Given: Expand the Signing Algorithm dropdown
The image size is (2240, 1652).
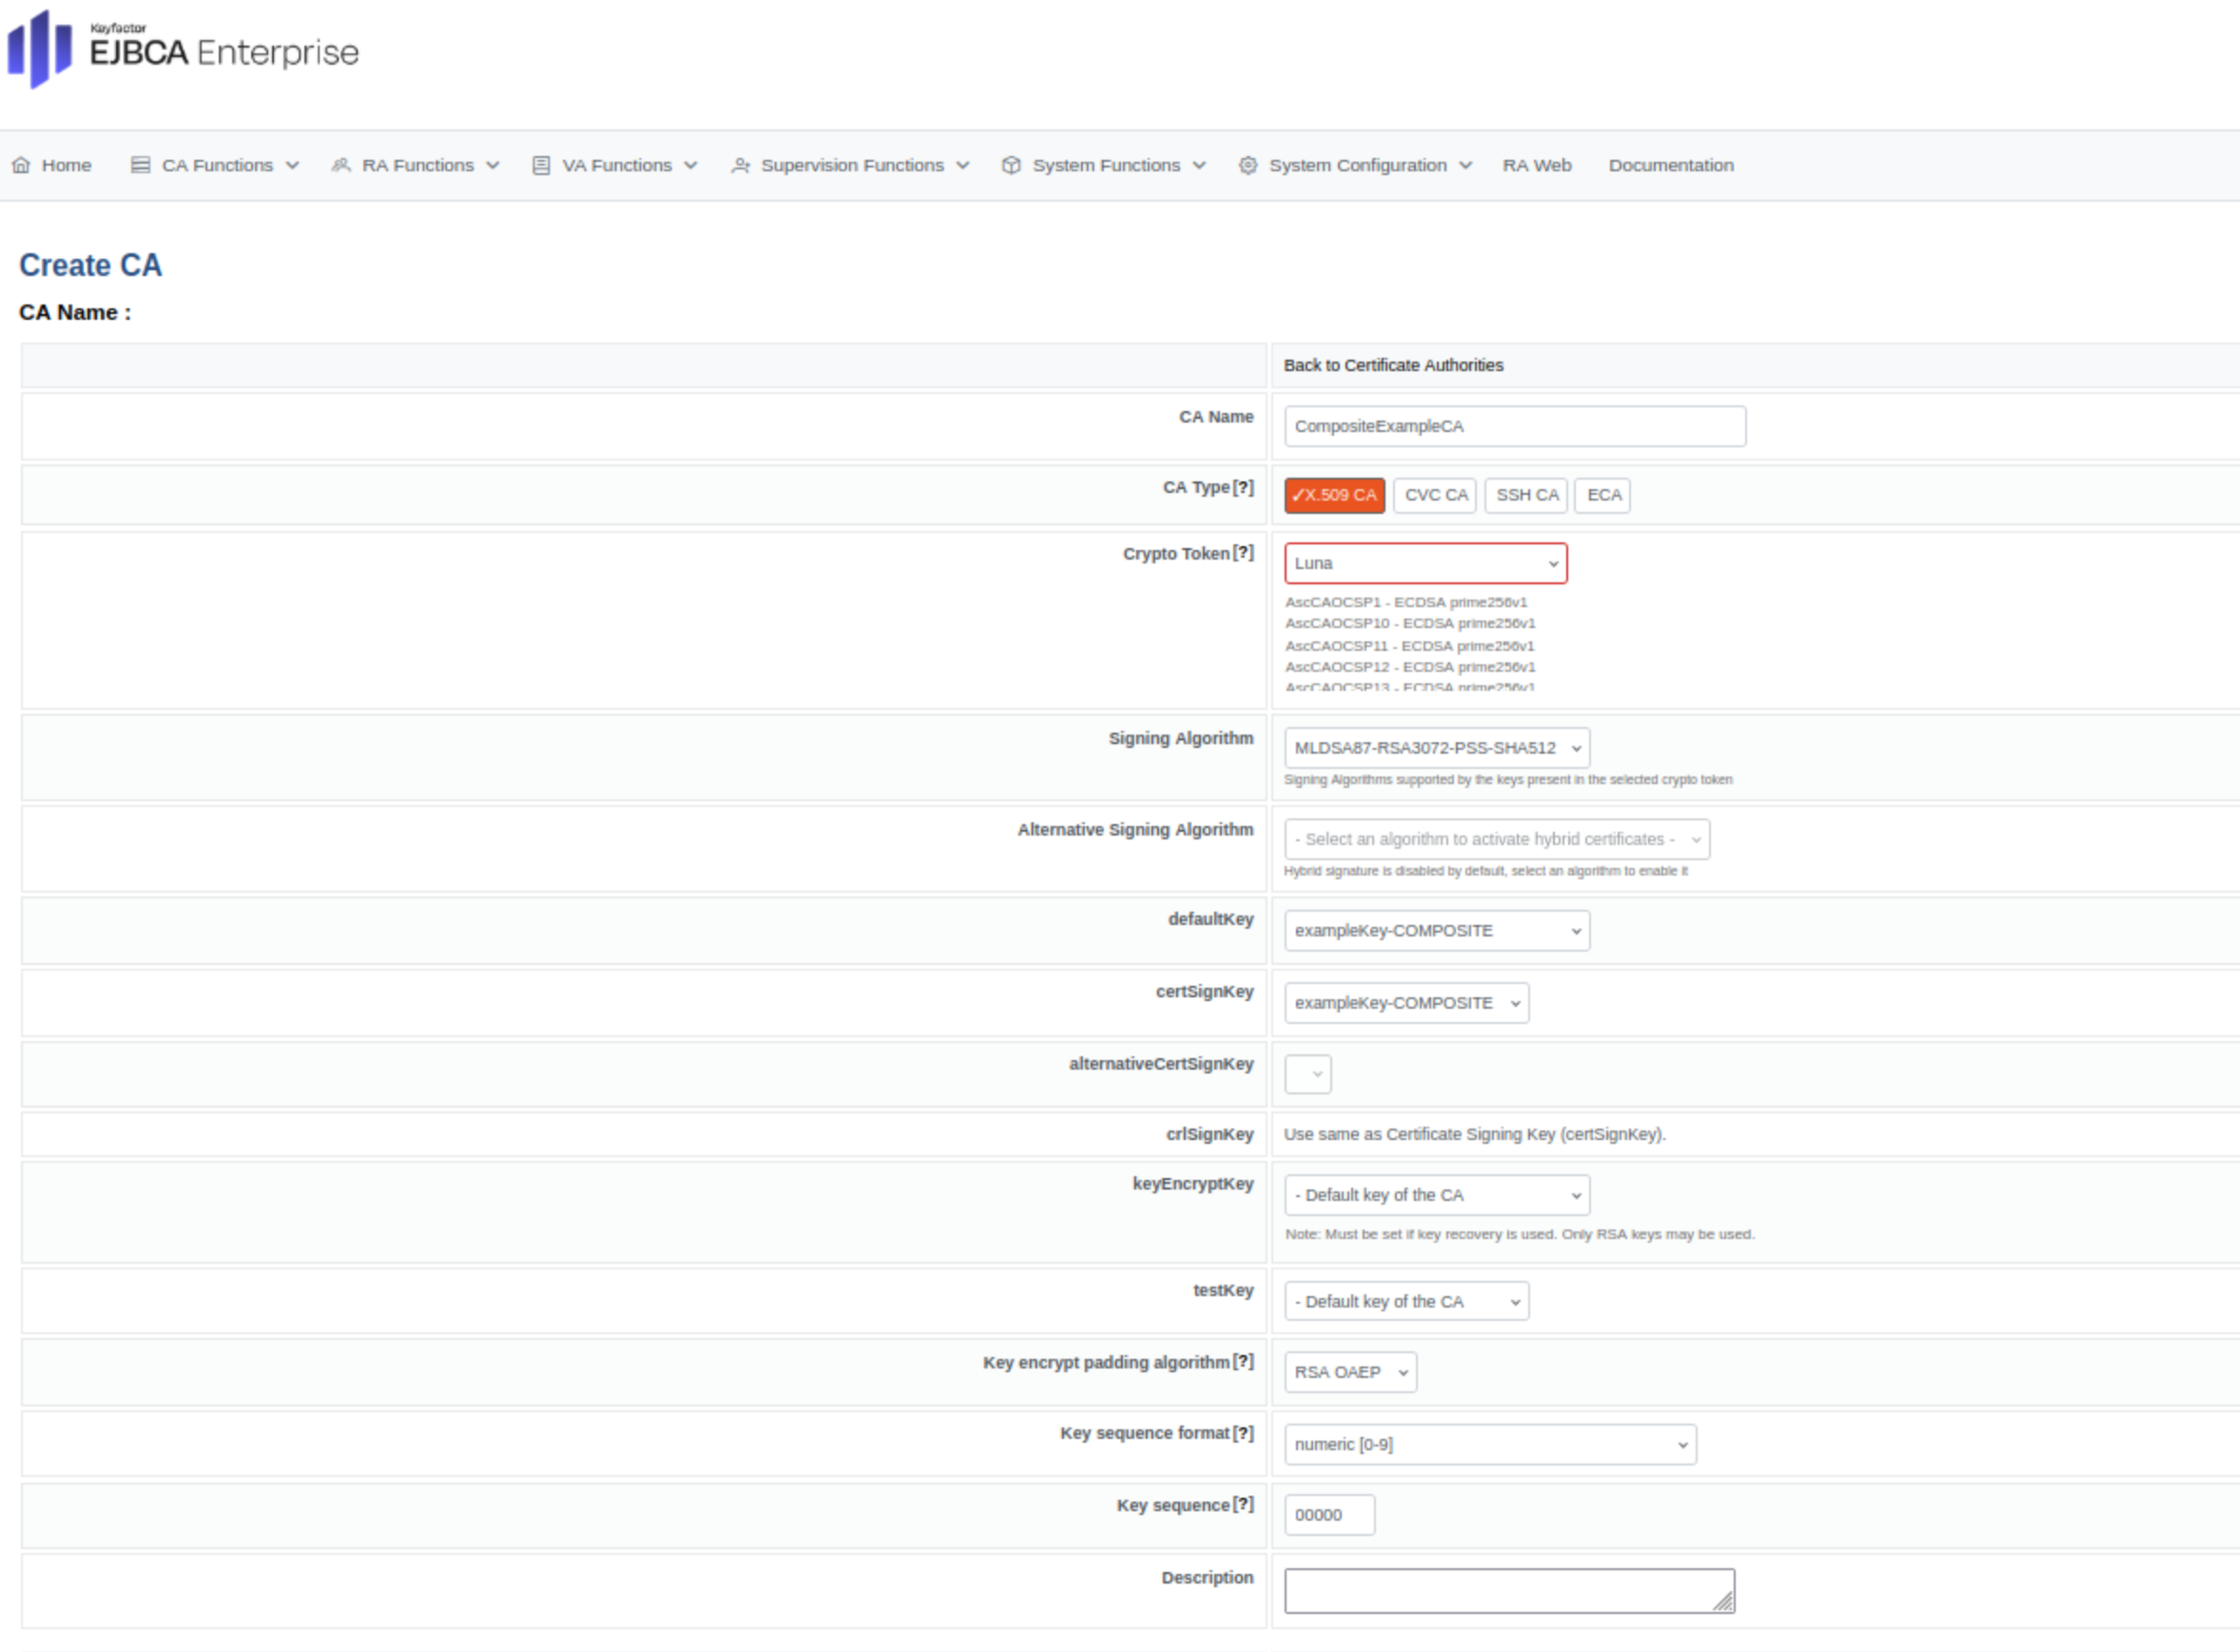Looking at the screenshot, I should click(x=1436, y=748).
